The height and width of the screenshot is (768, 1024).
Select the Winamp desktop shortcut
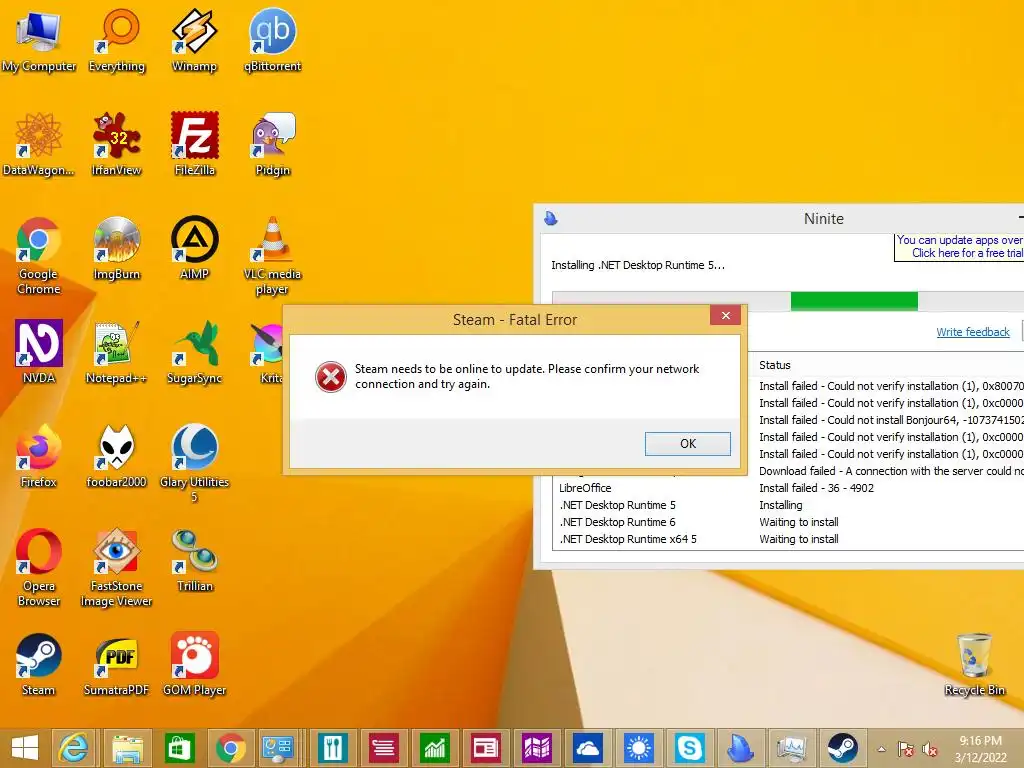tap(194, 40)
